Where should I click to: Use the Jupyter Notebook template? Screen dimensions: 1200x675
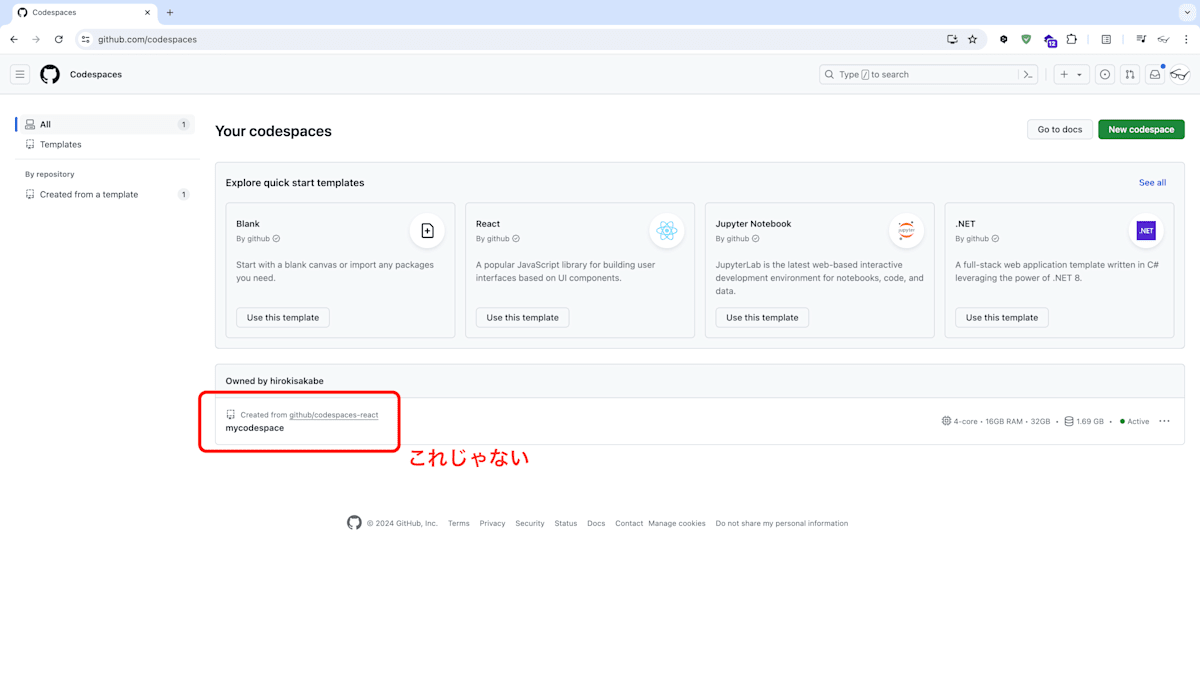(762, 317)
